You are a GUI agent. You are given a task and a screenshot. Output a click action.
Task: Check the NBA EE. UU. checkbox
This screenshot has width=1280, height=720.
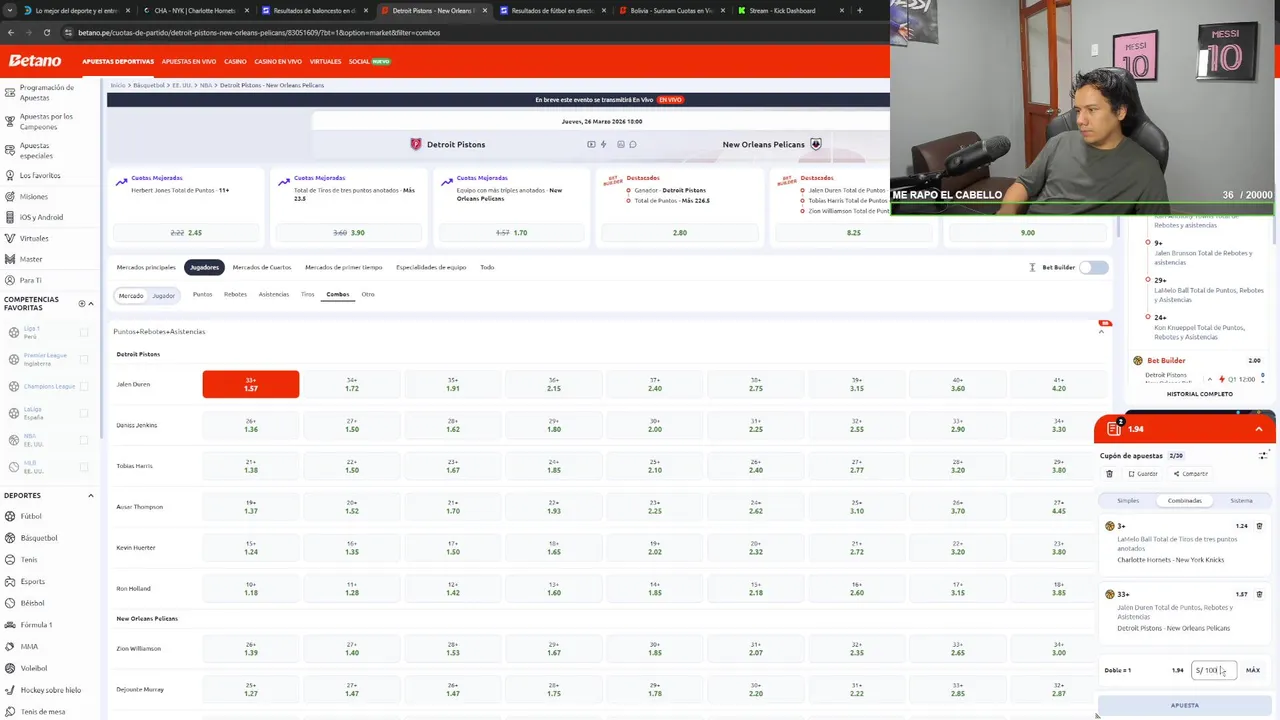click(x=84, y=440)
